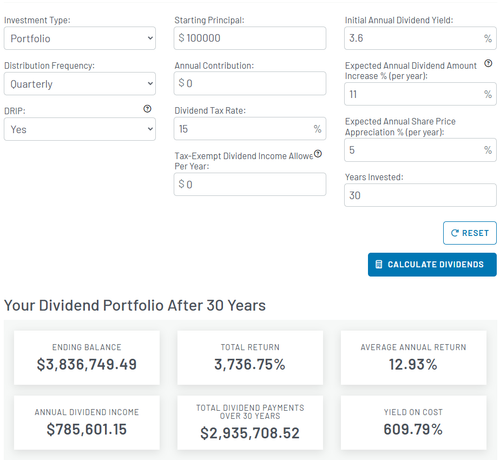This screenshot has width=500, height=460.
Task: Click the Years Invested input field
Action: click(x=420, y=195)
